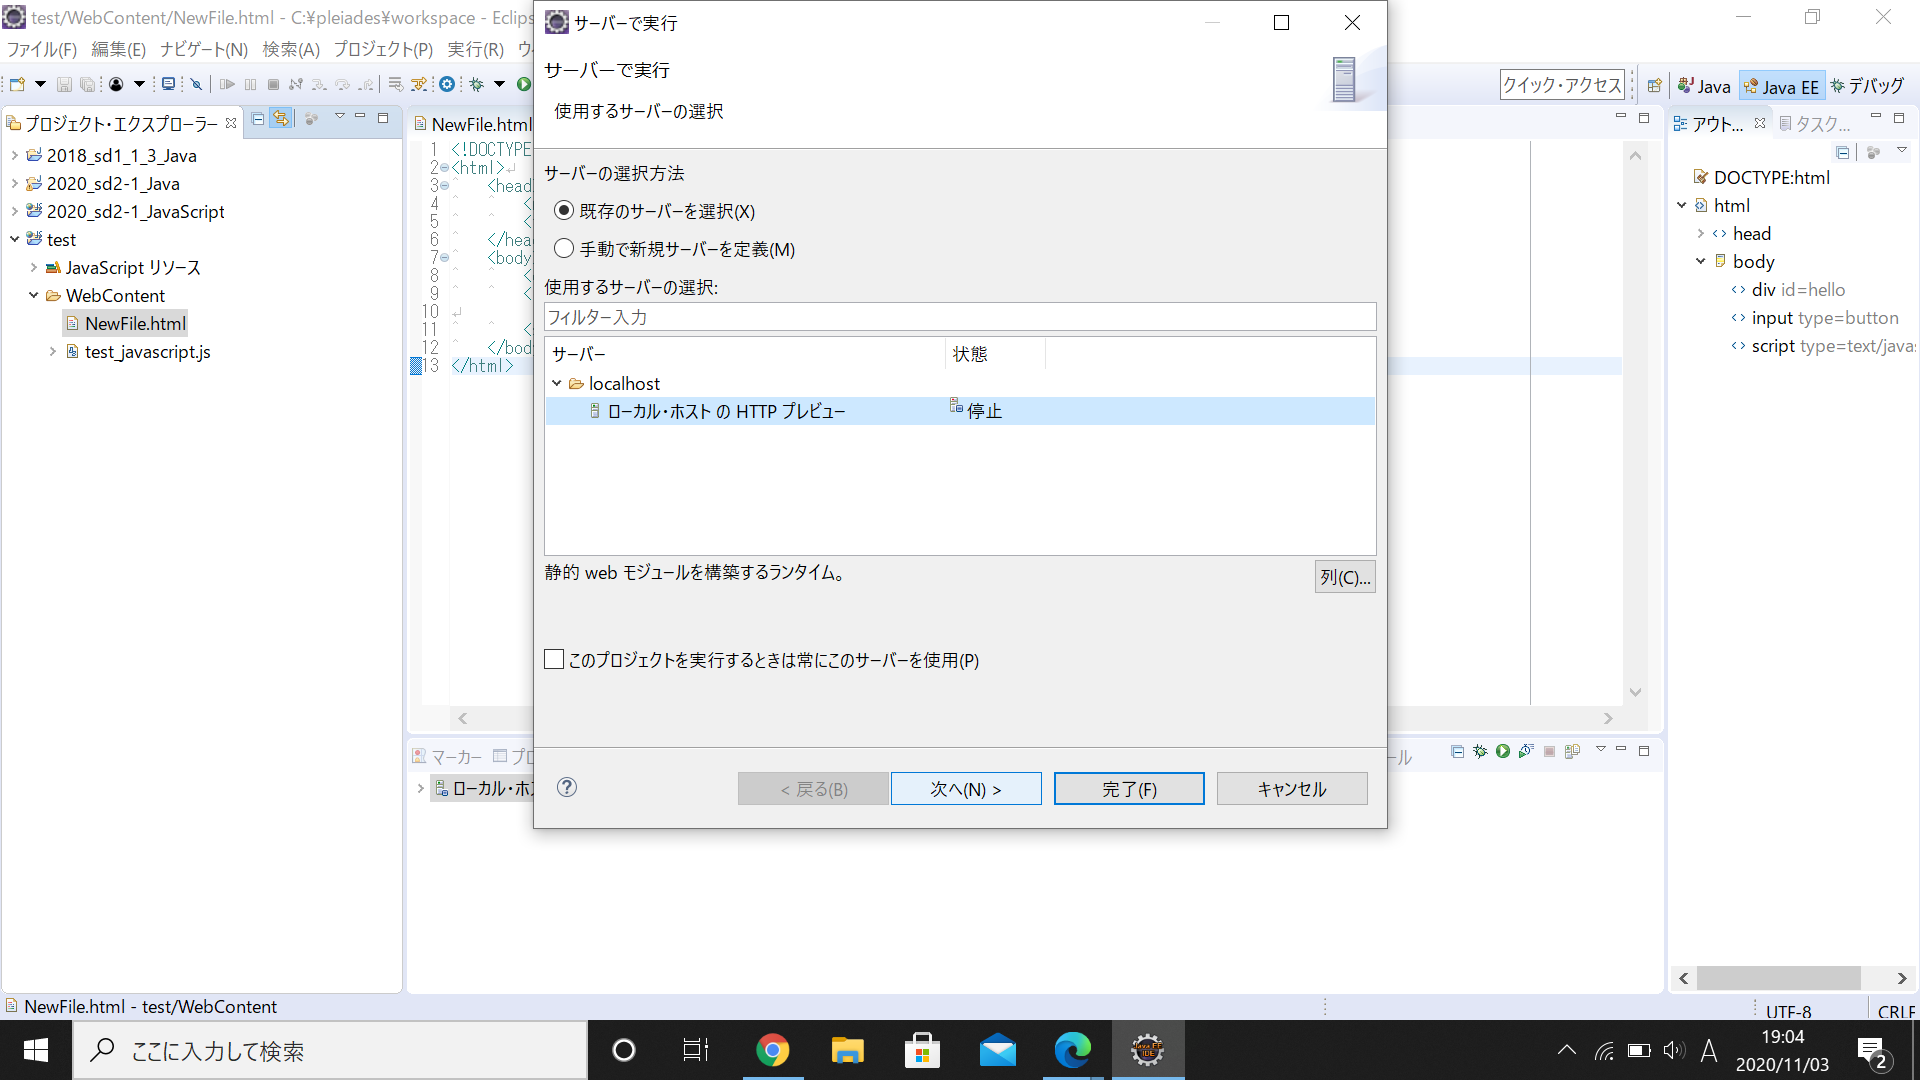
Task: Toggle Link with Editor in Project Explorer
Action: tap(281, 118)
